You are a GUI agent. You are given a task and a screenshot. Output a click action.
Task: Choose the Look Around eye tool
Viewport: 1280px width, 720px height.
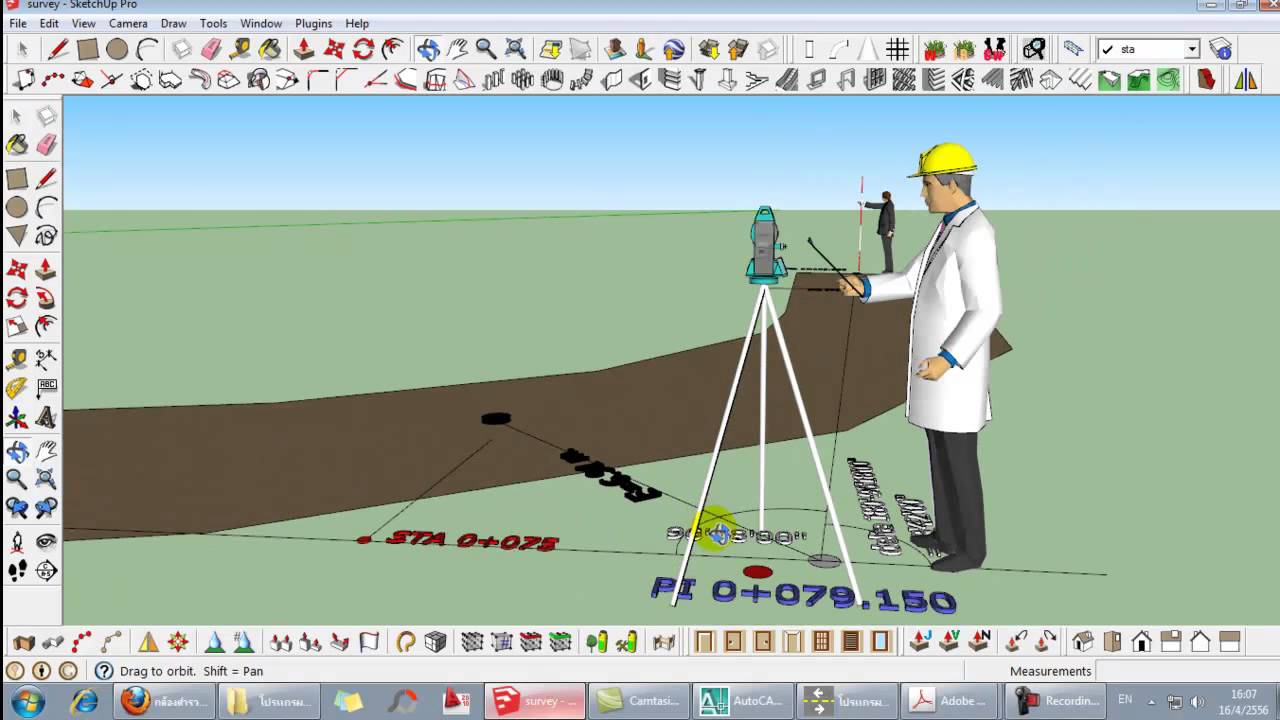[46, 542]
